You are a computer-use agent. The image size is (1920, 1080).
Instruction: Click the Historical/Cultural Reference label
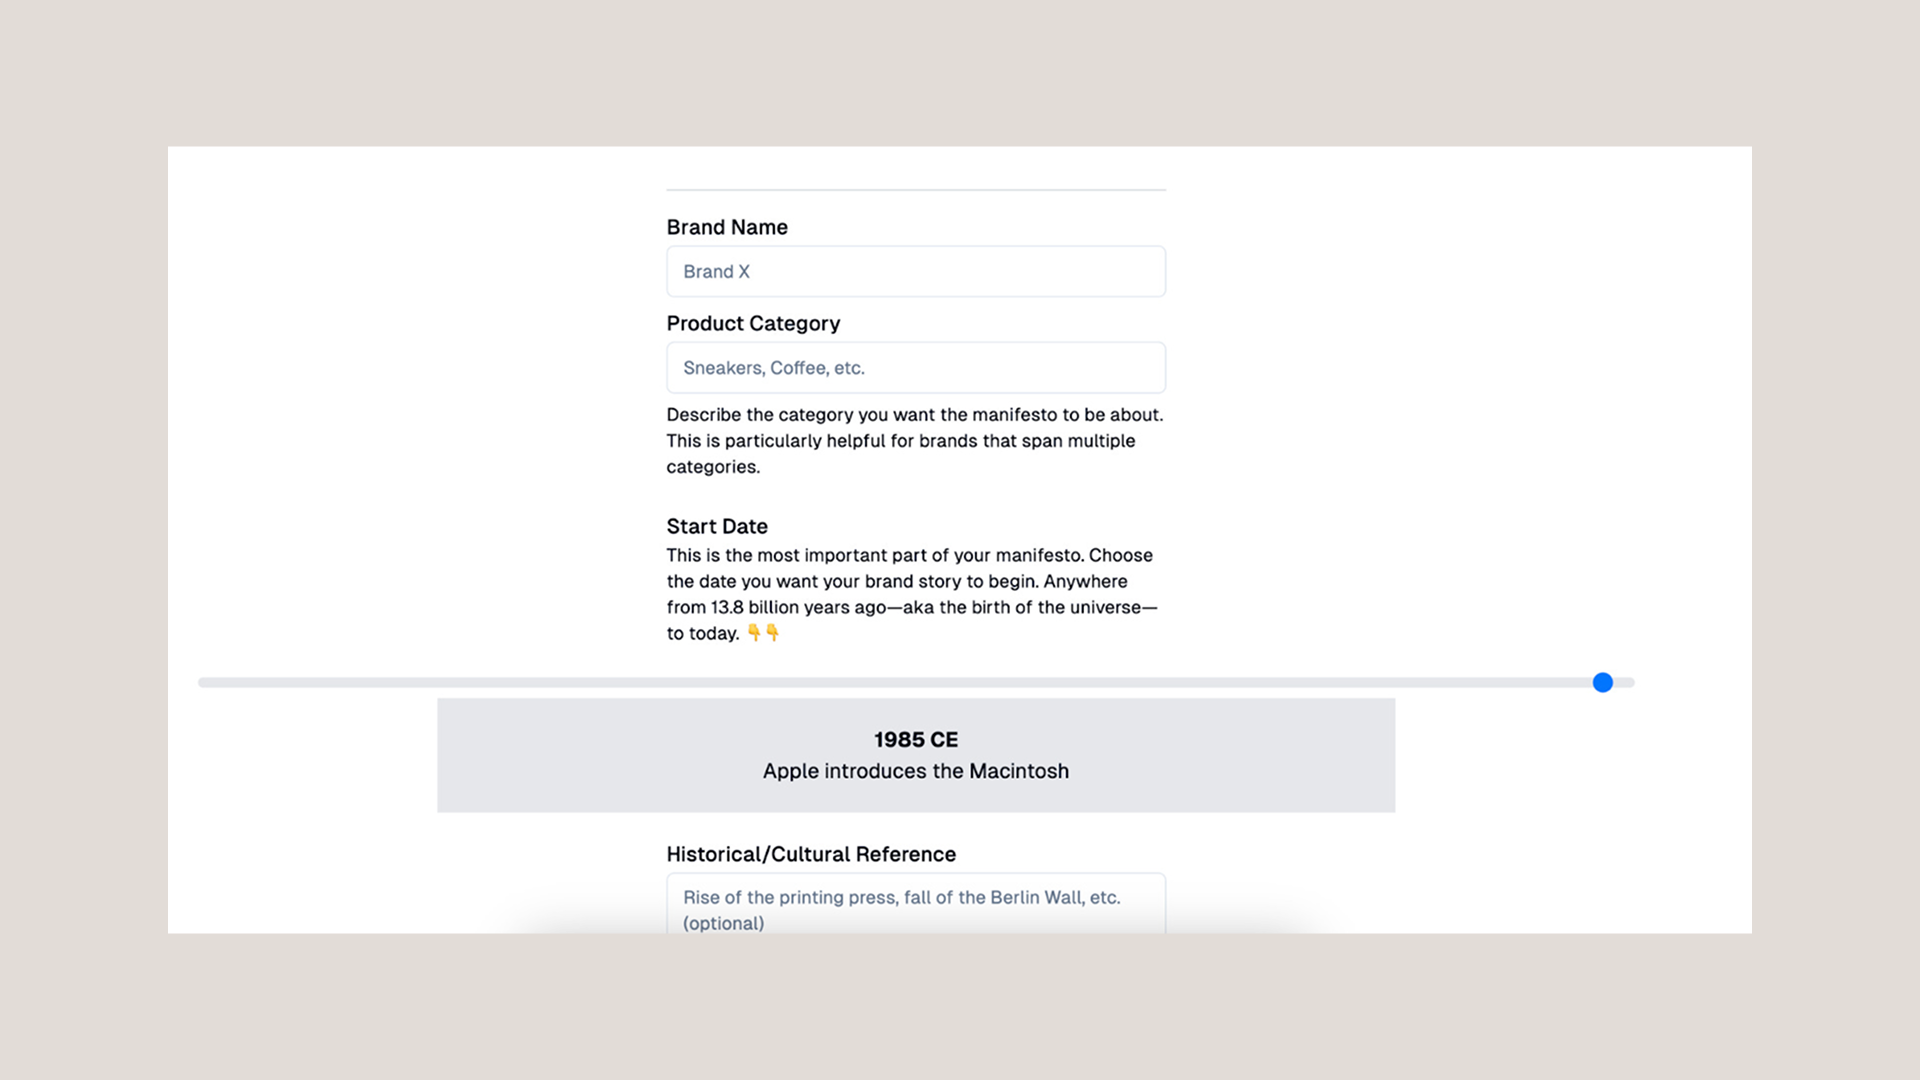pyautogui.click(x=811, y=854)
